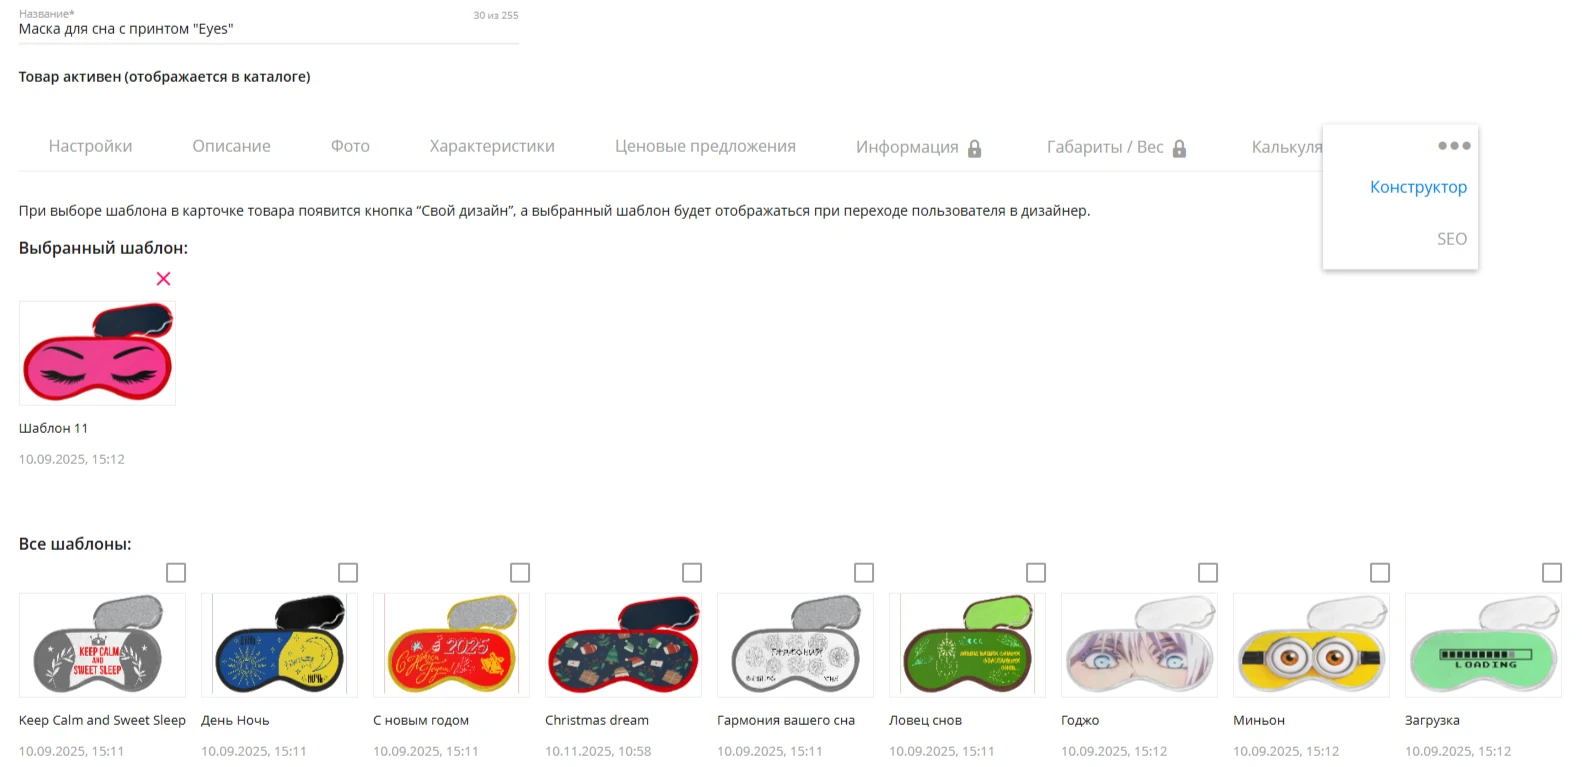The width and height of the screenshot is (1582, 767).
Task: Click lock icon next to Информация tab
Action: click(x=974, y=148)
